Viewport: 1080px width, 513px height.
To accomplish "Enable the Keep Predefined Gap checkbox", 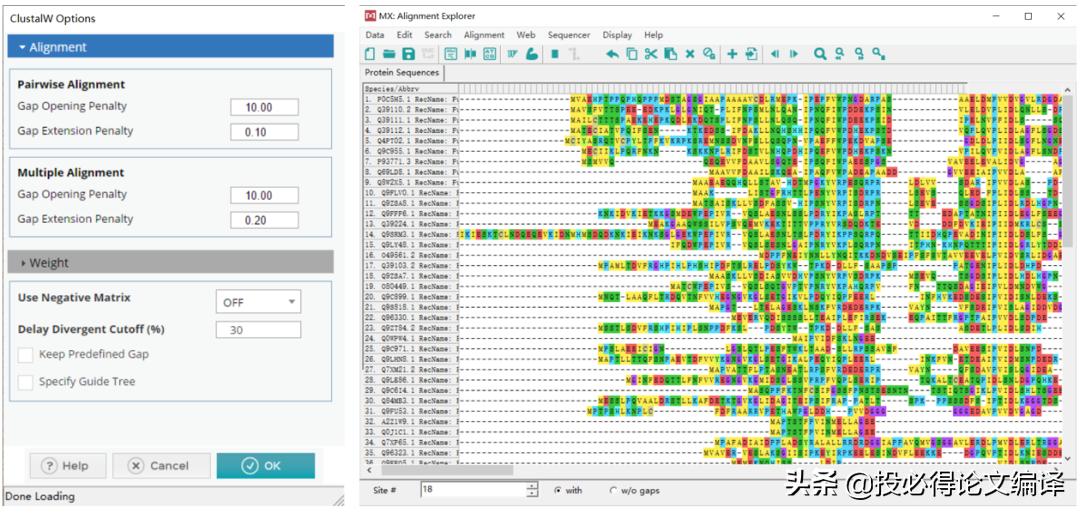I will click(25, 355).
